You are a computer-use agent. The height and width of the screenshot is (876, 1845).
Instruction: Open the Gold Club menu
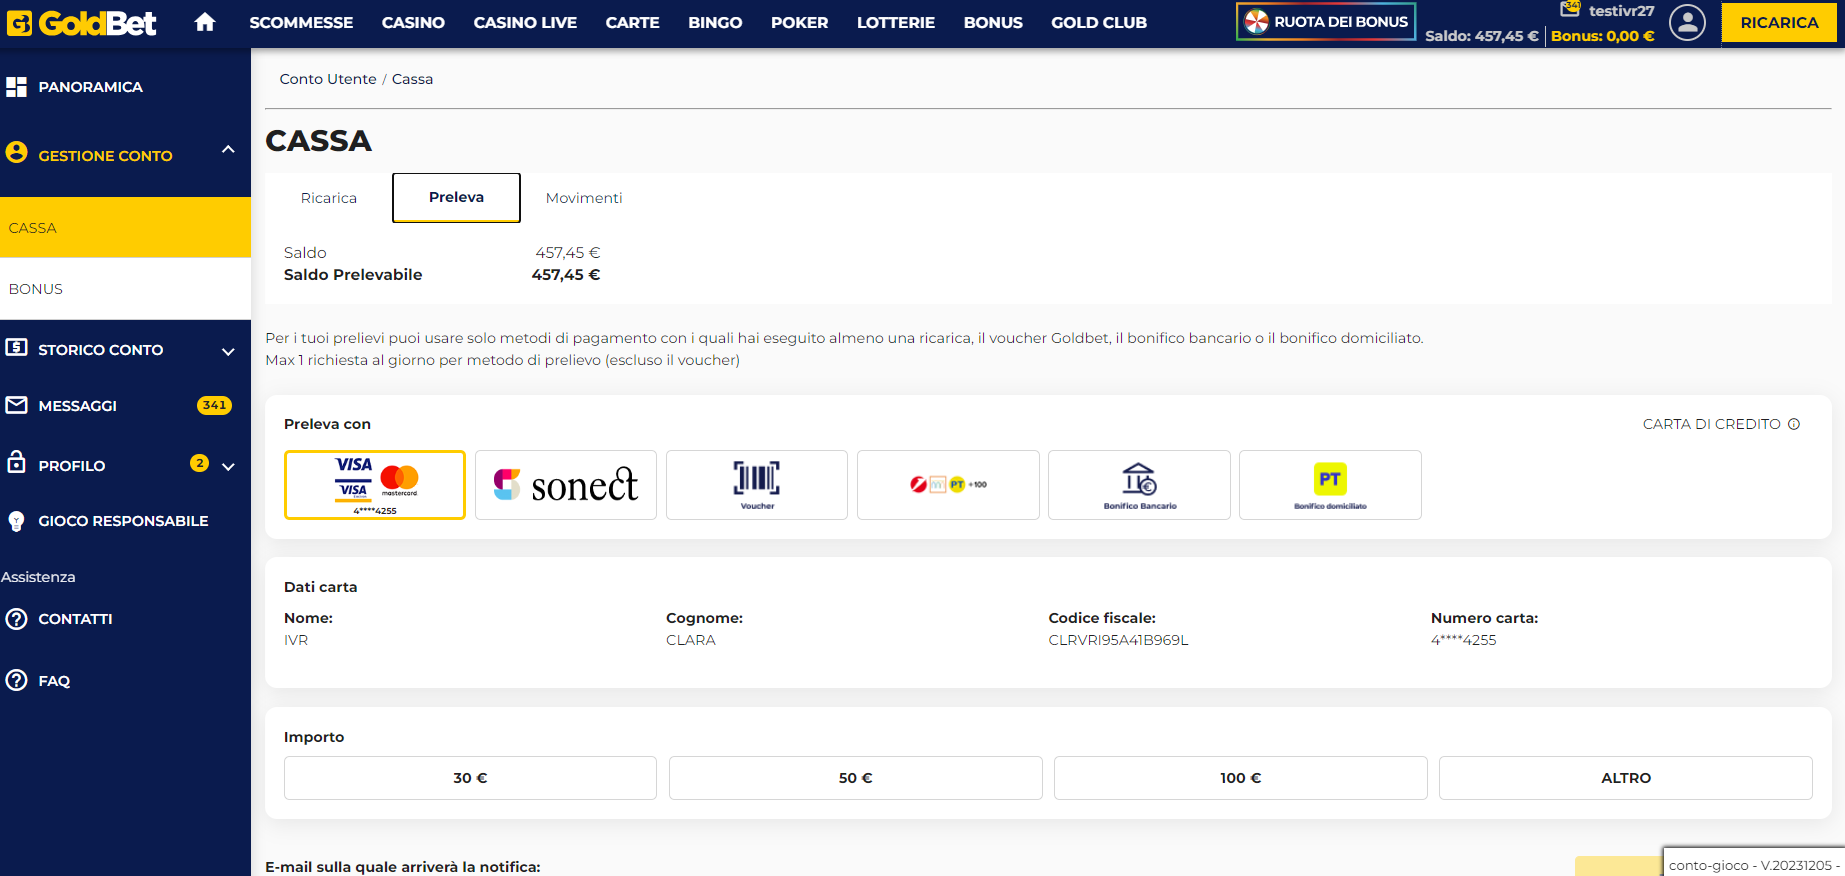(x=1099, y=22)
